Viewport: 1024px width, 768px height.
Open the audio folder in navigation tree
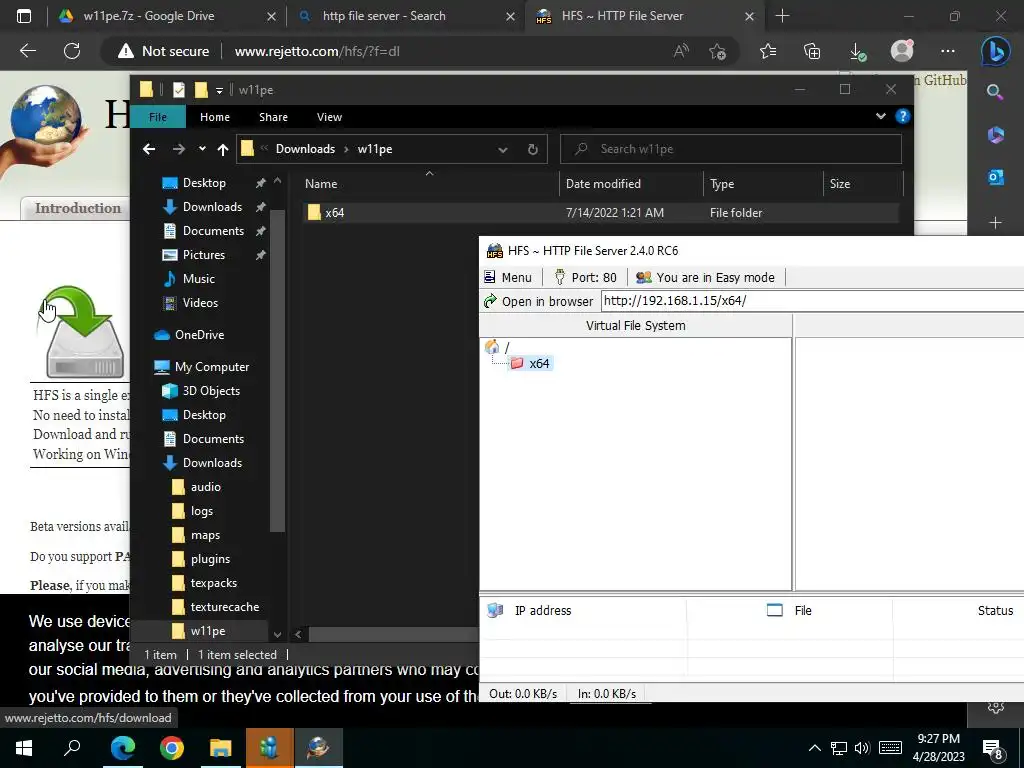[x=205, y=487]
